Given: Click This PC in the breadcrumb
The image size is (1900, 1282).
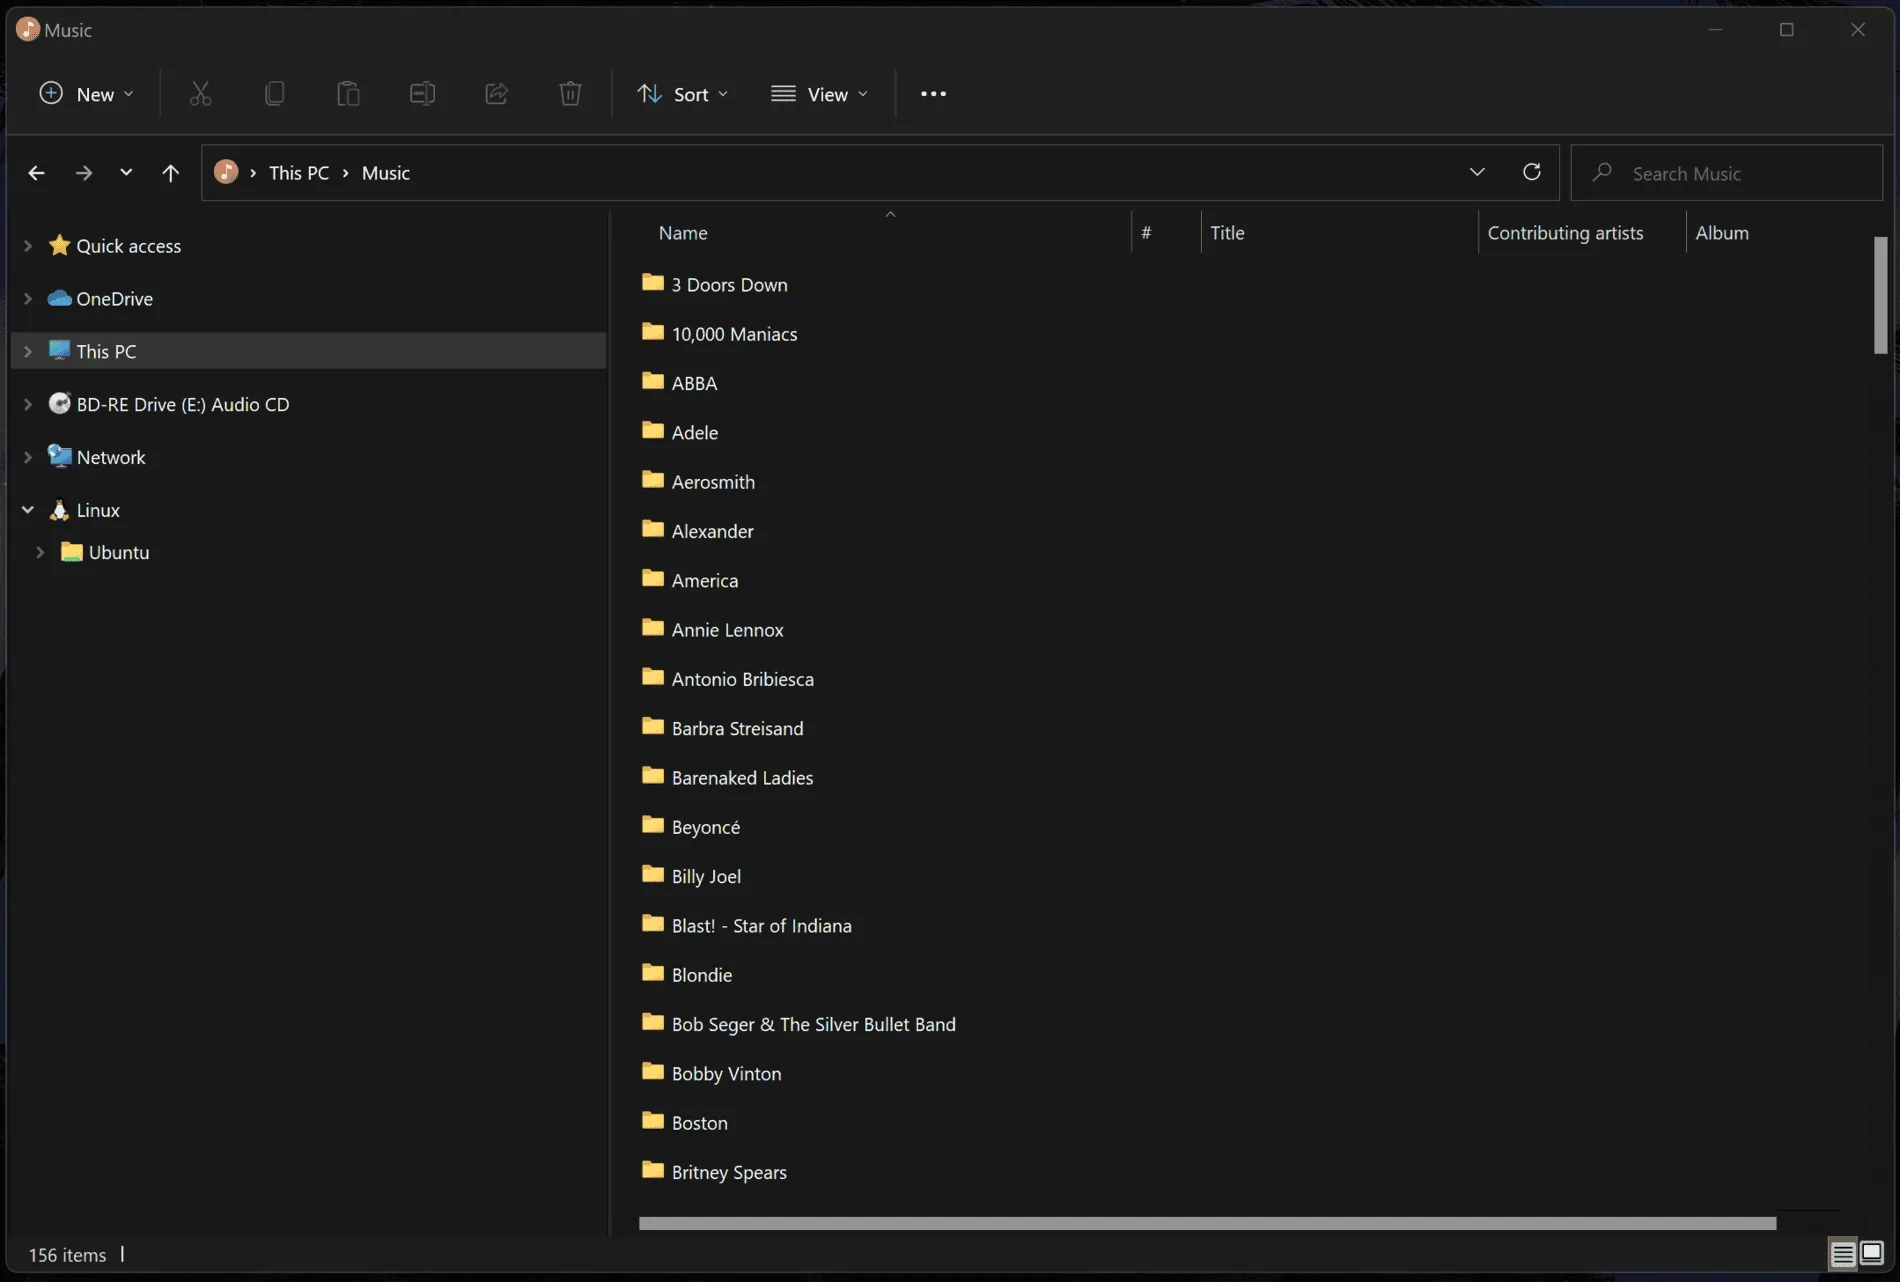Looking at the screenshot, I should [298, 172].
